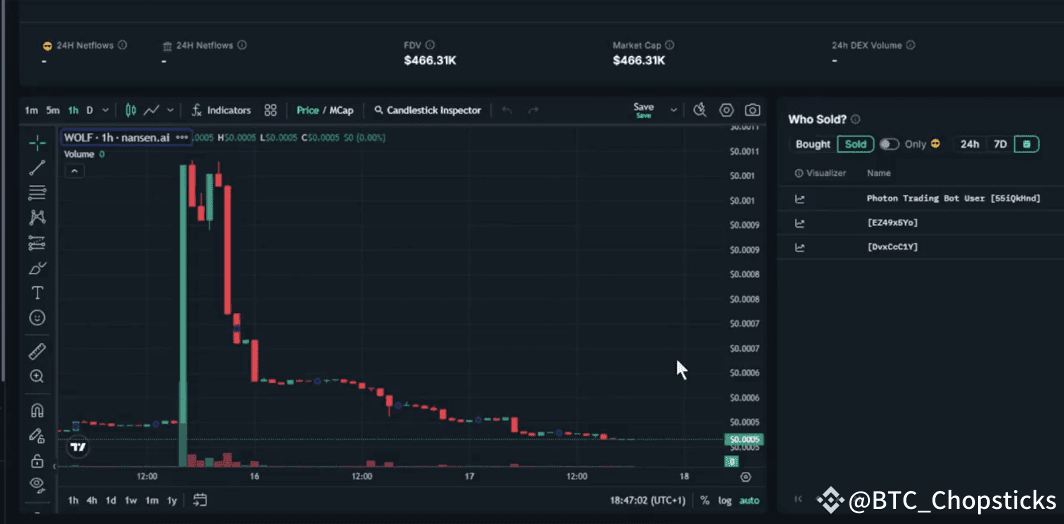
Task: Switch chart to Price mode
Action: [x=307, y=110]
